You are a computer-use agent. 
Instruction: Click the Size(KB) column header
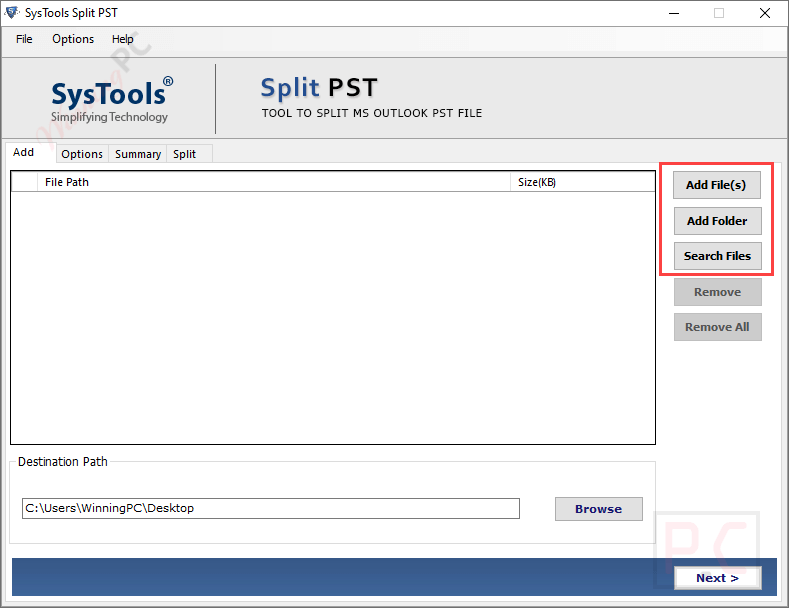583,182
